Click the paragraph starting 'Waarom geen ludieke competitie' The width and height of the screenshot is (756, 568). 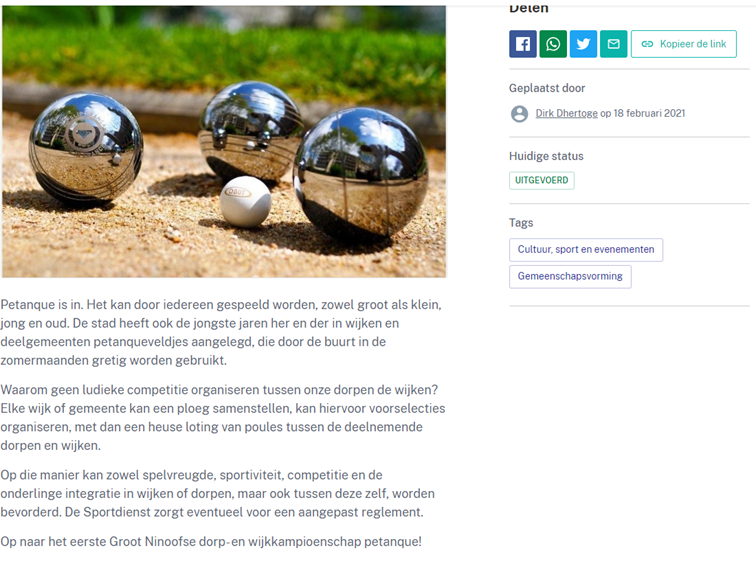[x=223, y=418]
